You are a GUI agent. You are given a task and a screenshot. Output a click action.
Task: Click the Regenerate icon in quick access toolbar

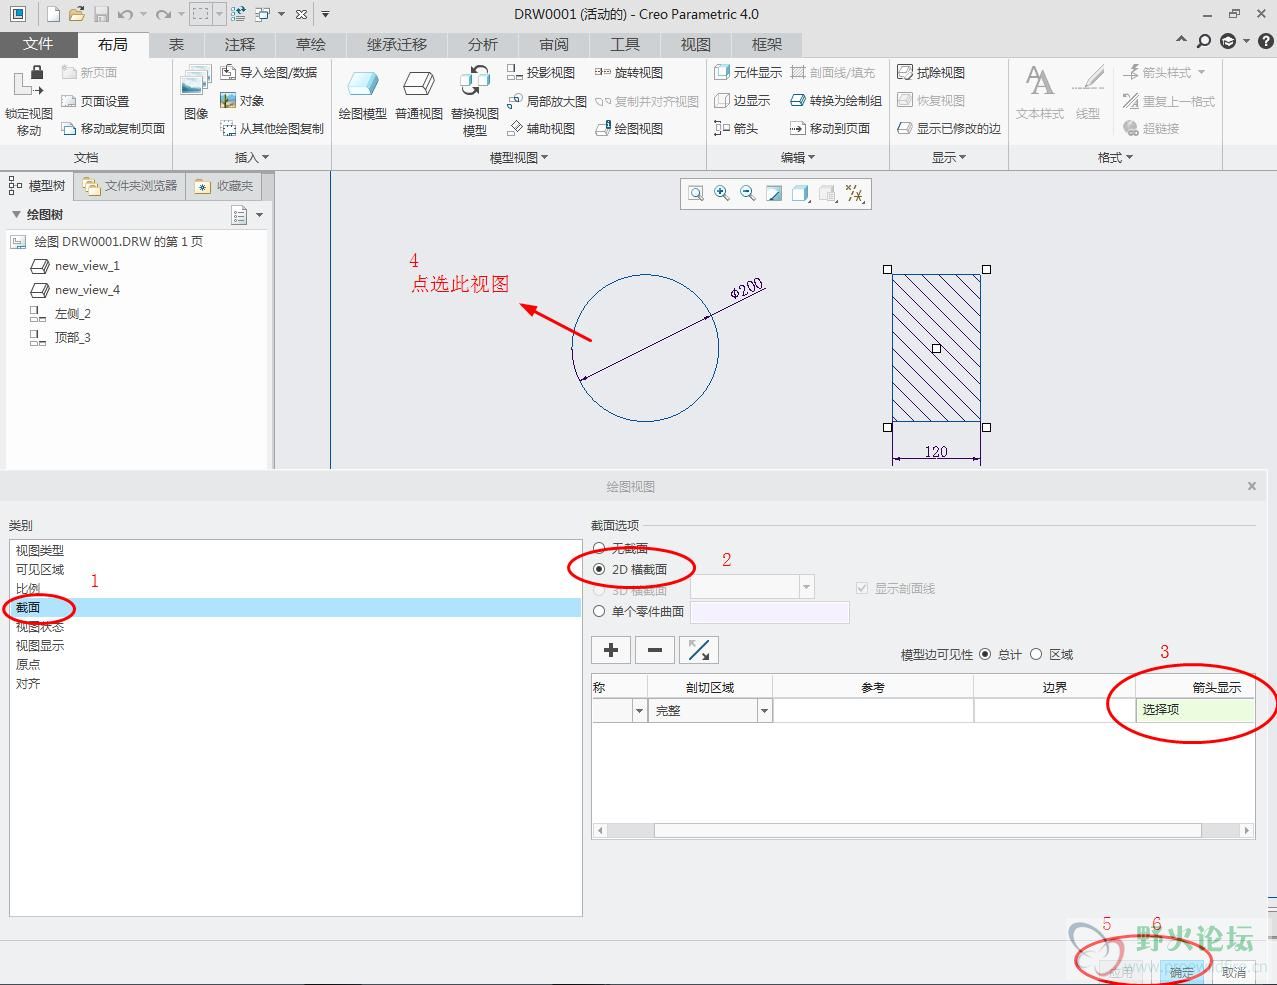238,14
